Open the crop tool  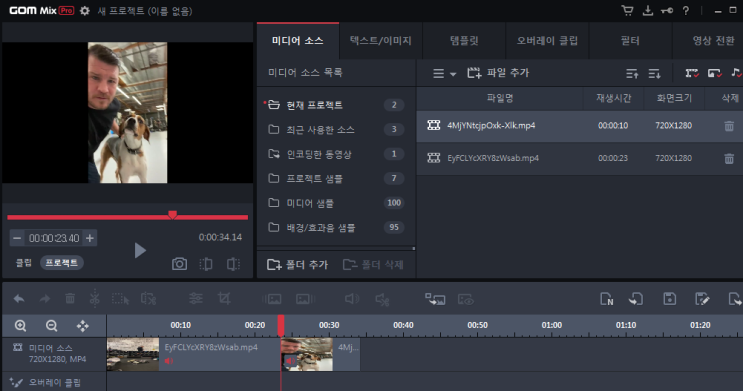click(x=224, y=299)
